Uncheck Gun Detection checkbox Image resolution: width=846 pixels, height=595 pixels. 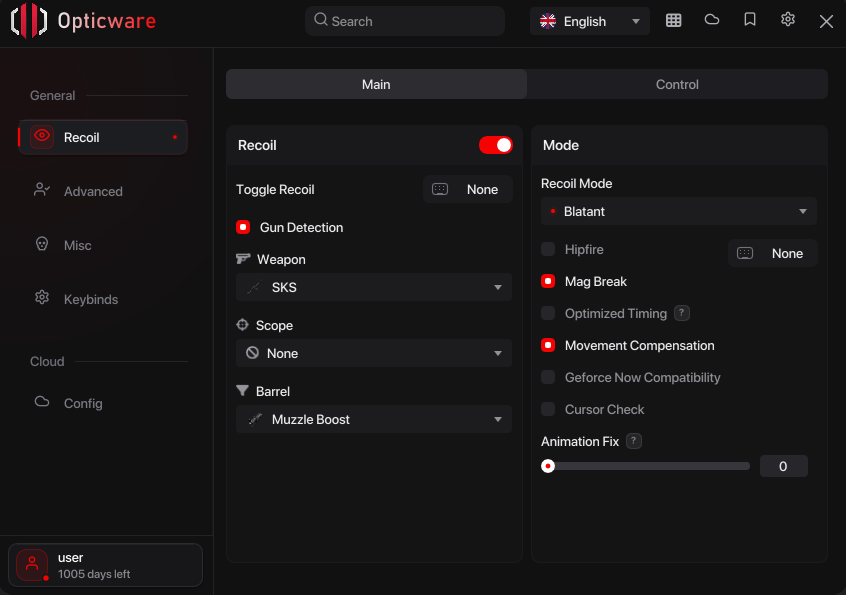click(x=243, y=227)
